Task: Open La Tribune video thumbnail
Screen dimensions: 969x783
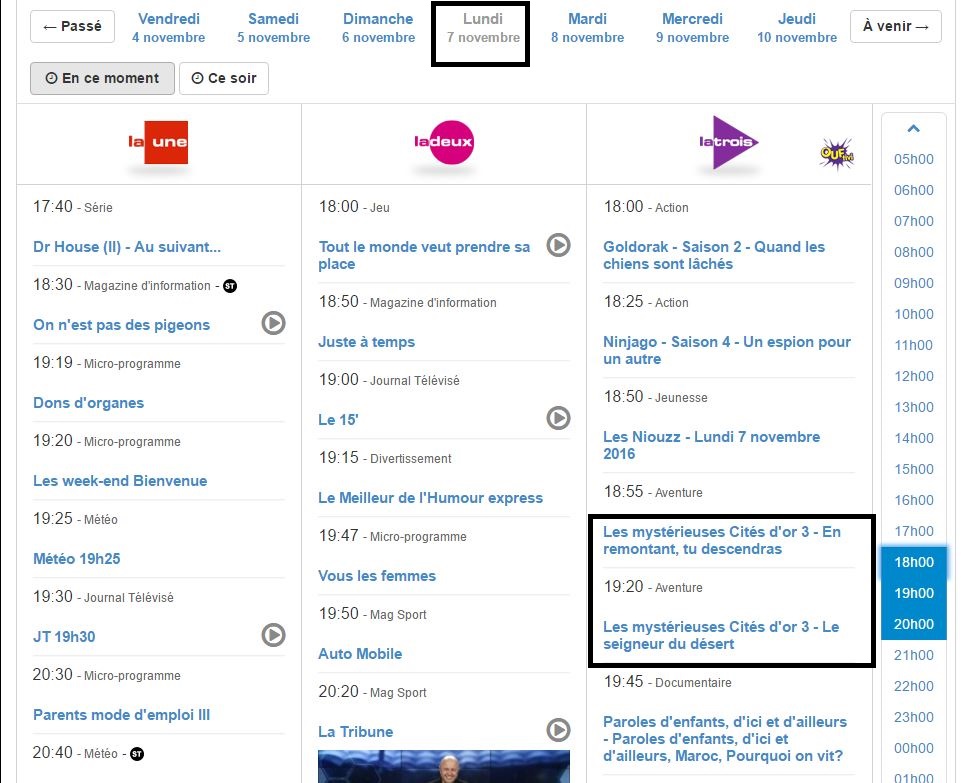Action: tap(443, 767)
